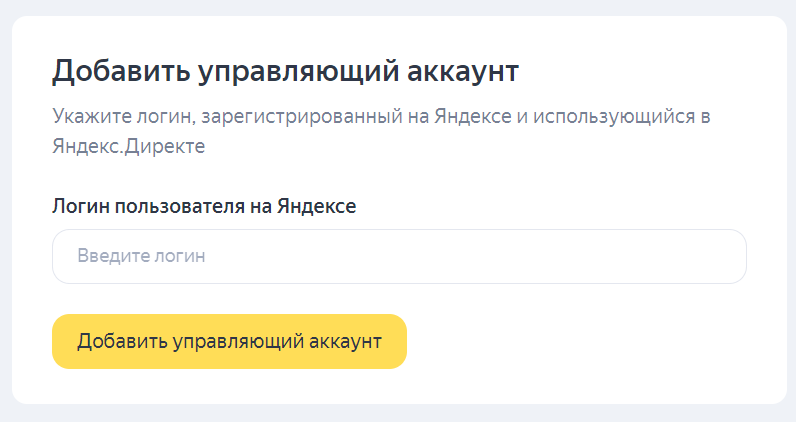Viewport: 796px width, 422px height.
Task: Click the yellow Добавить управляющий аккаунт button
Action: click(x=229, y=341)
